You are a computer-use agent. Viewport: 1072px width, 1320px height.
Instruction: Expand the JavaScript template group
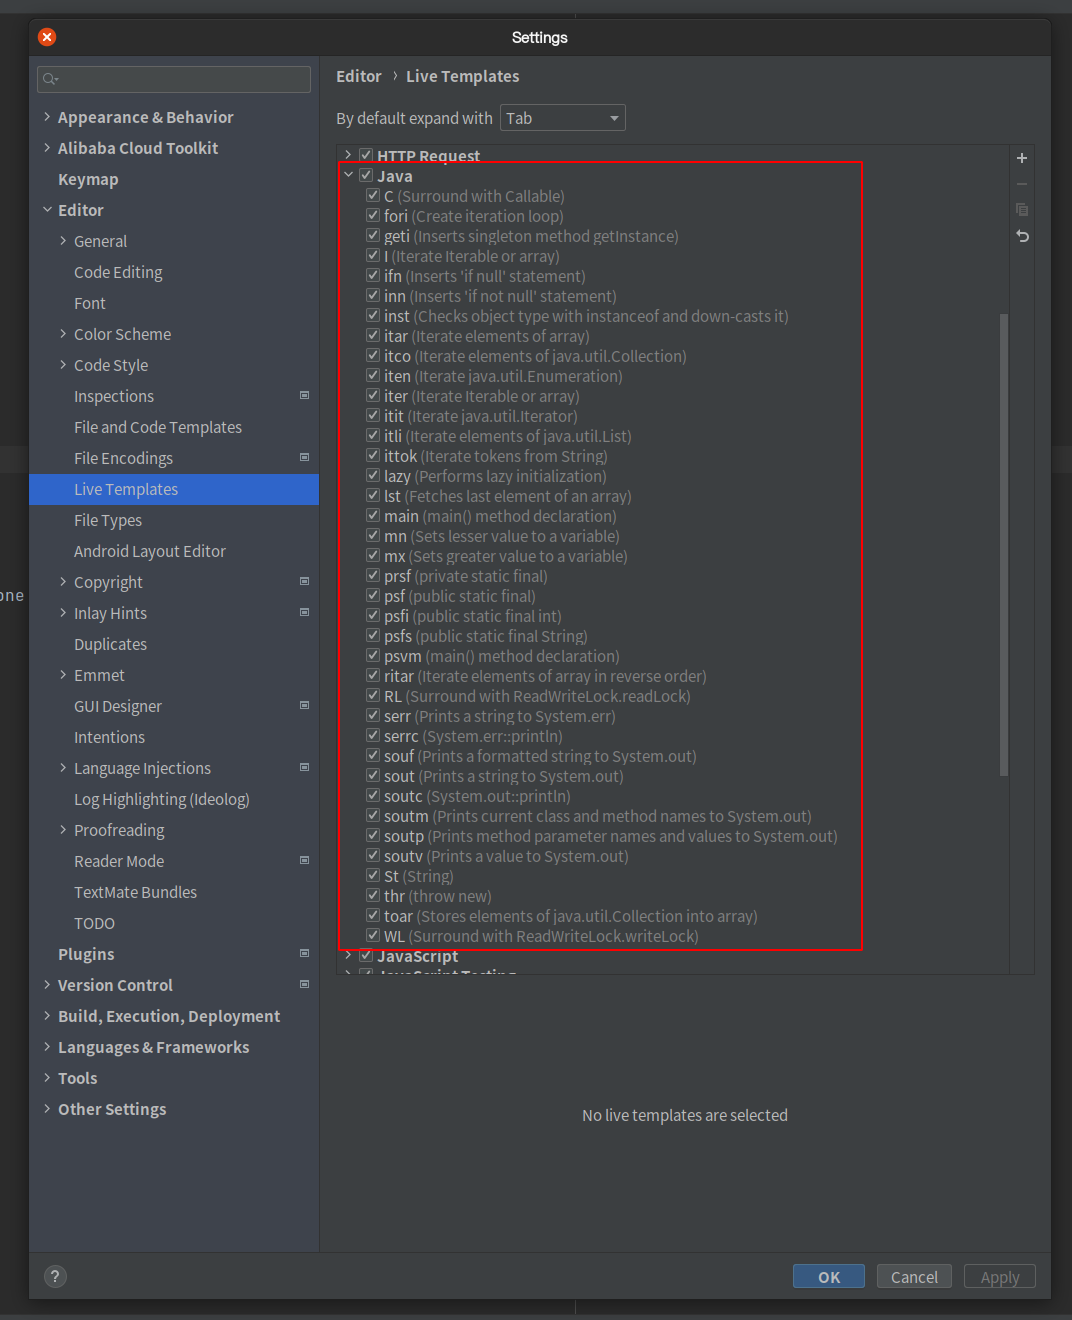348,955
